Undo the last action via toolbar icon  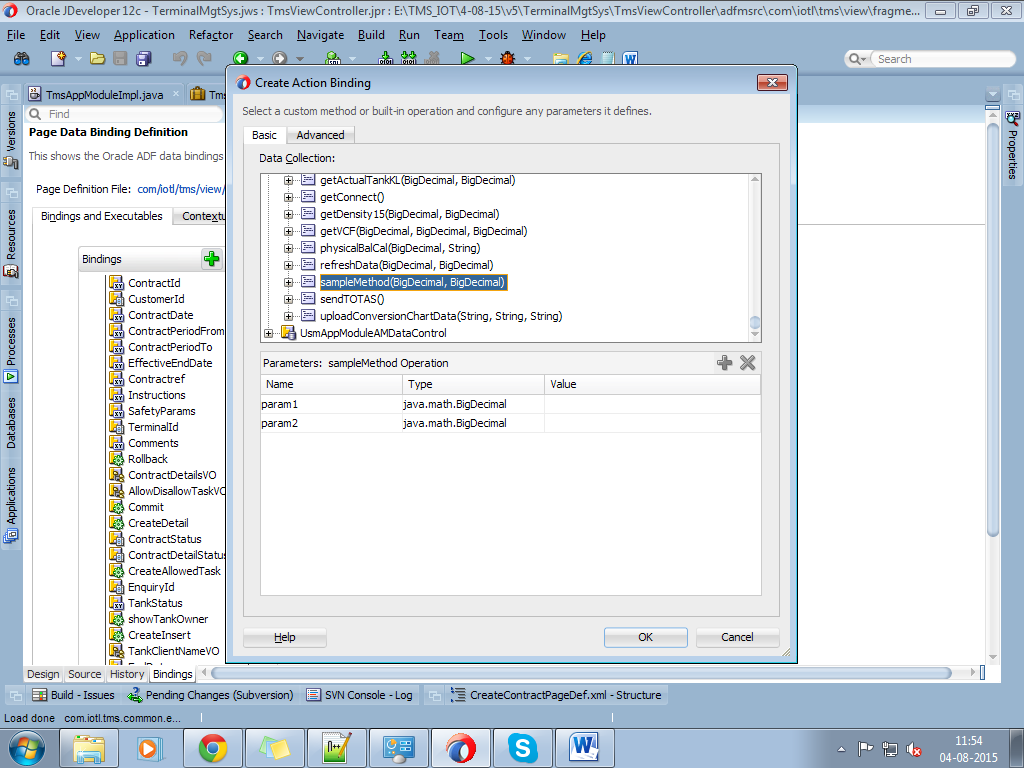click(x=180, y=58)
